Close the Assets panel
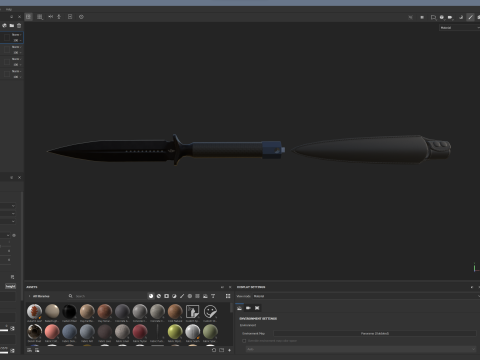The image size is (480, 360). pos(230,287)
